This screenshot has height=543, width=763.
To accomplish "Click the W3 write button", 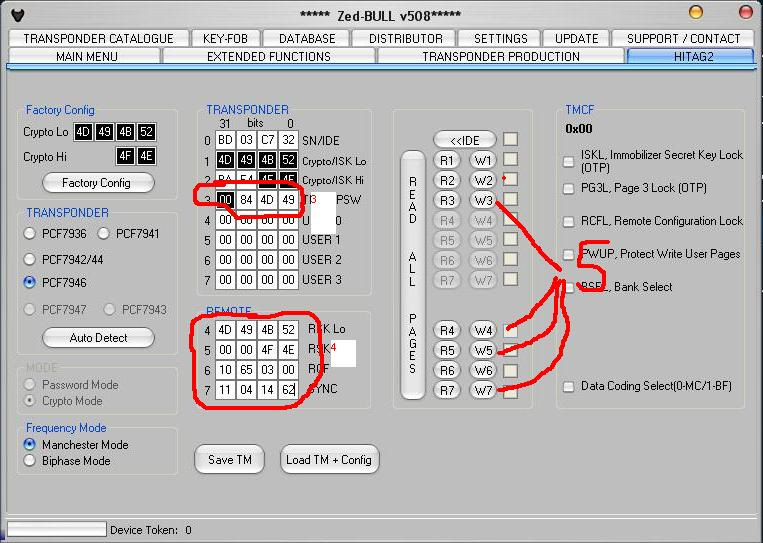I will point(483,200).
